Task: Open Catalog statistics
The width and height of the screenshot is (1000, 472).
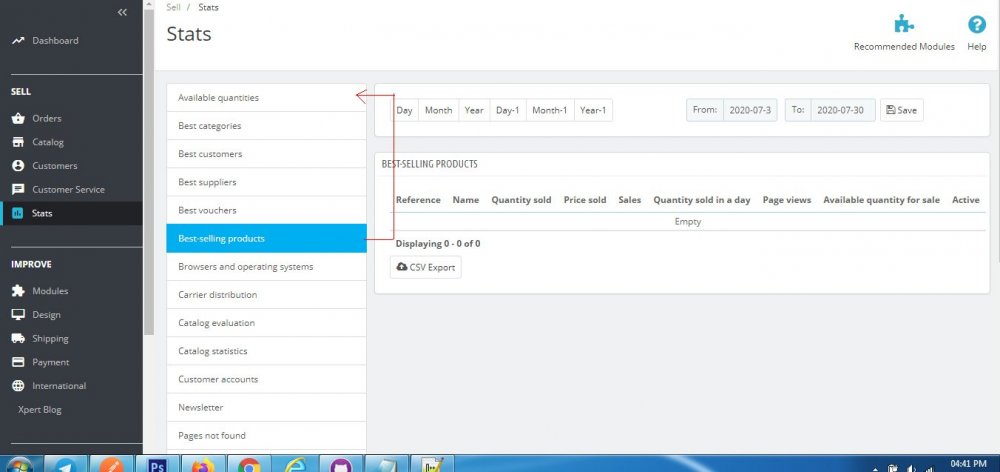Action: (x=267, y=351)
